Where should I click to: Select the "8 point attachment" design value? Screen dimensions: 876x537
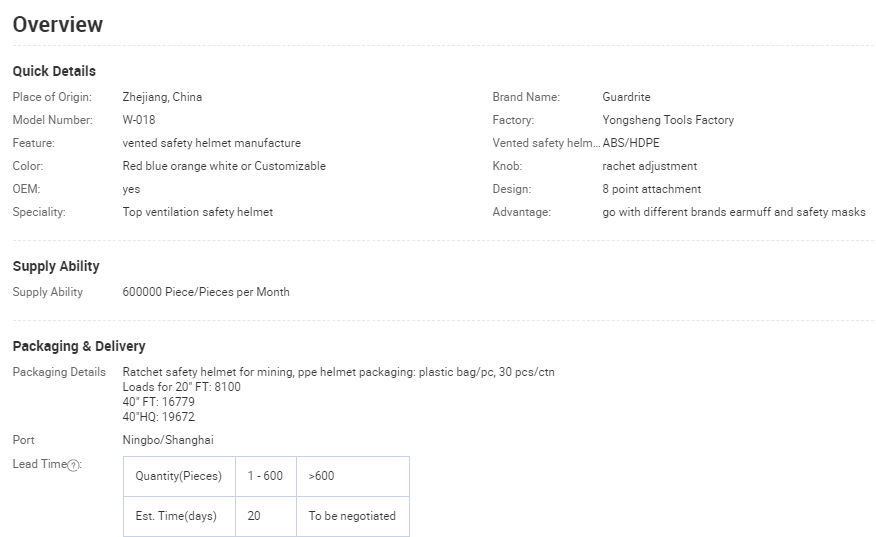tap(652, 189)
